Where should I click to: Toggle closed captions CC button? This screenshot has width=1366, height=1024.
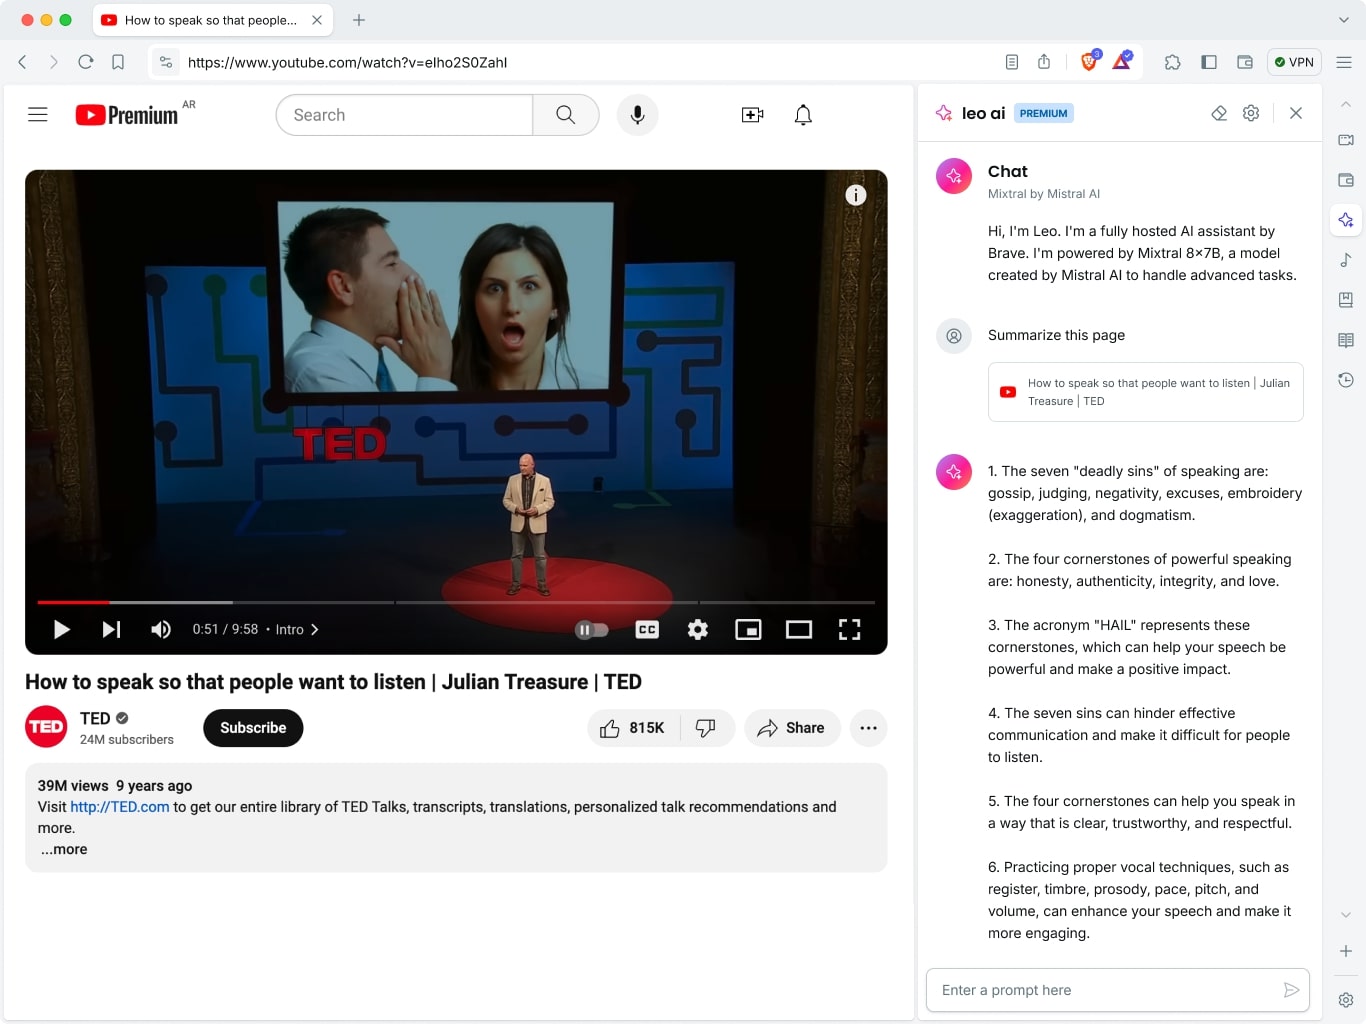647,629
